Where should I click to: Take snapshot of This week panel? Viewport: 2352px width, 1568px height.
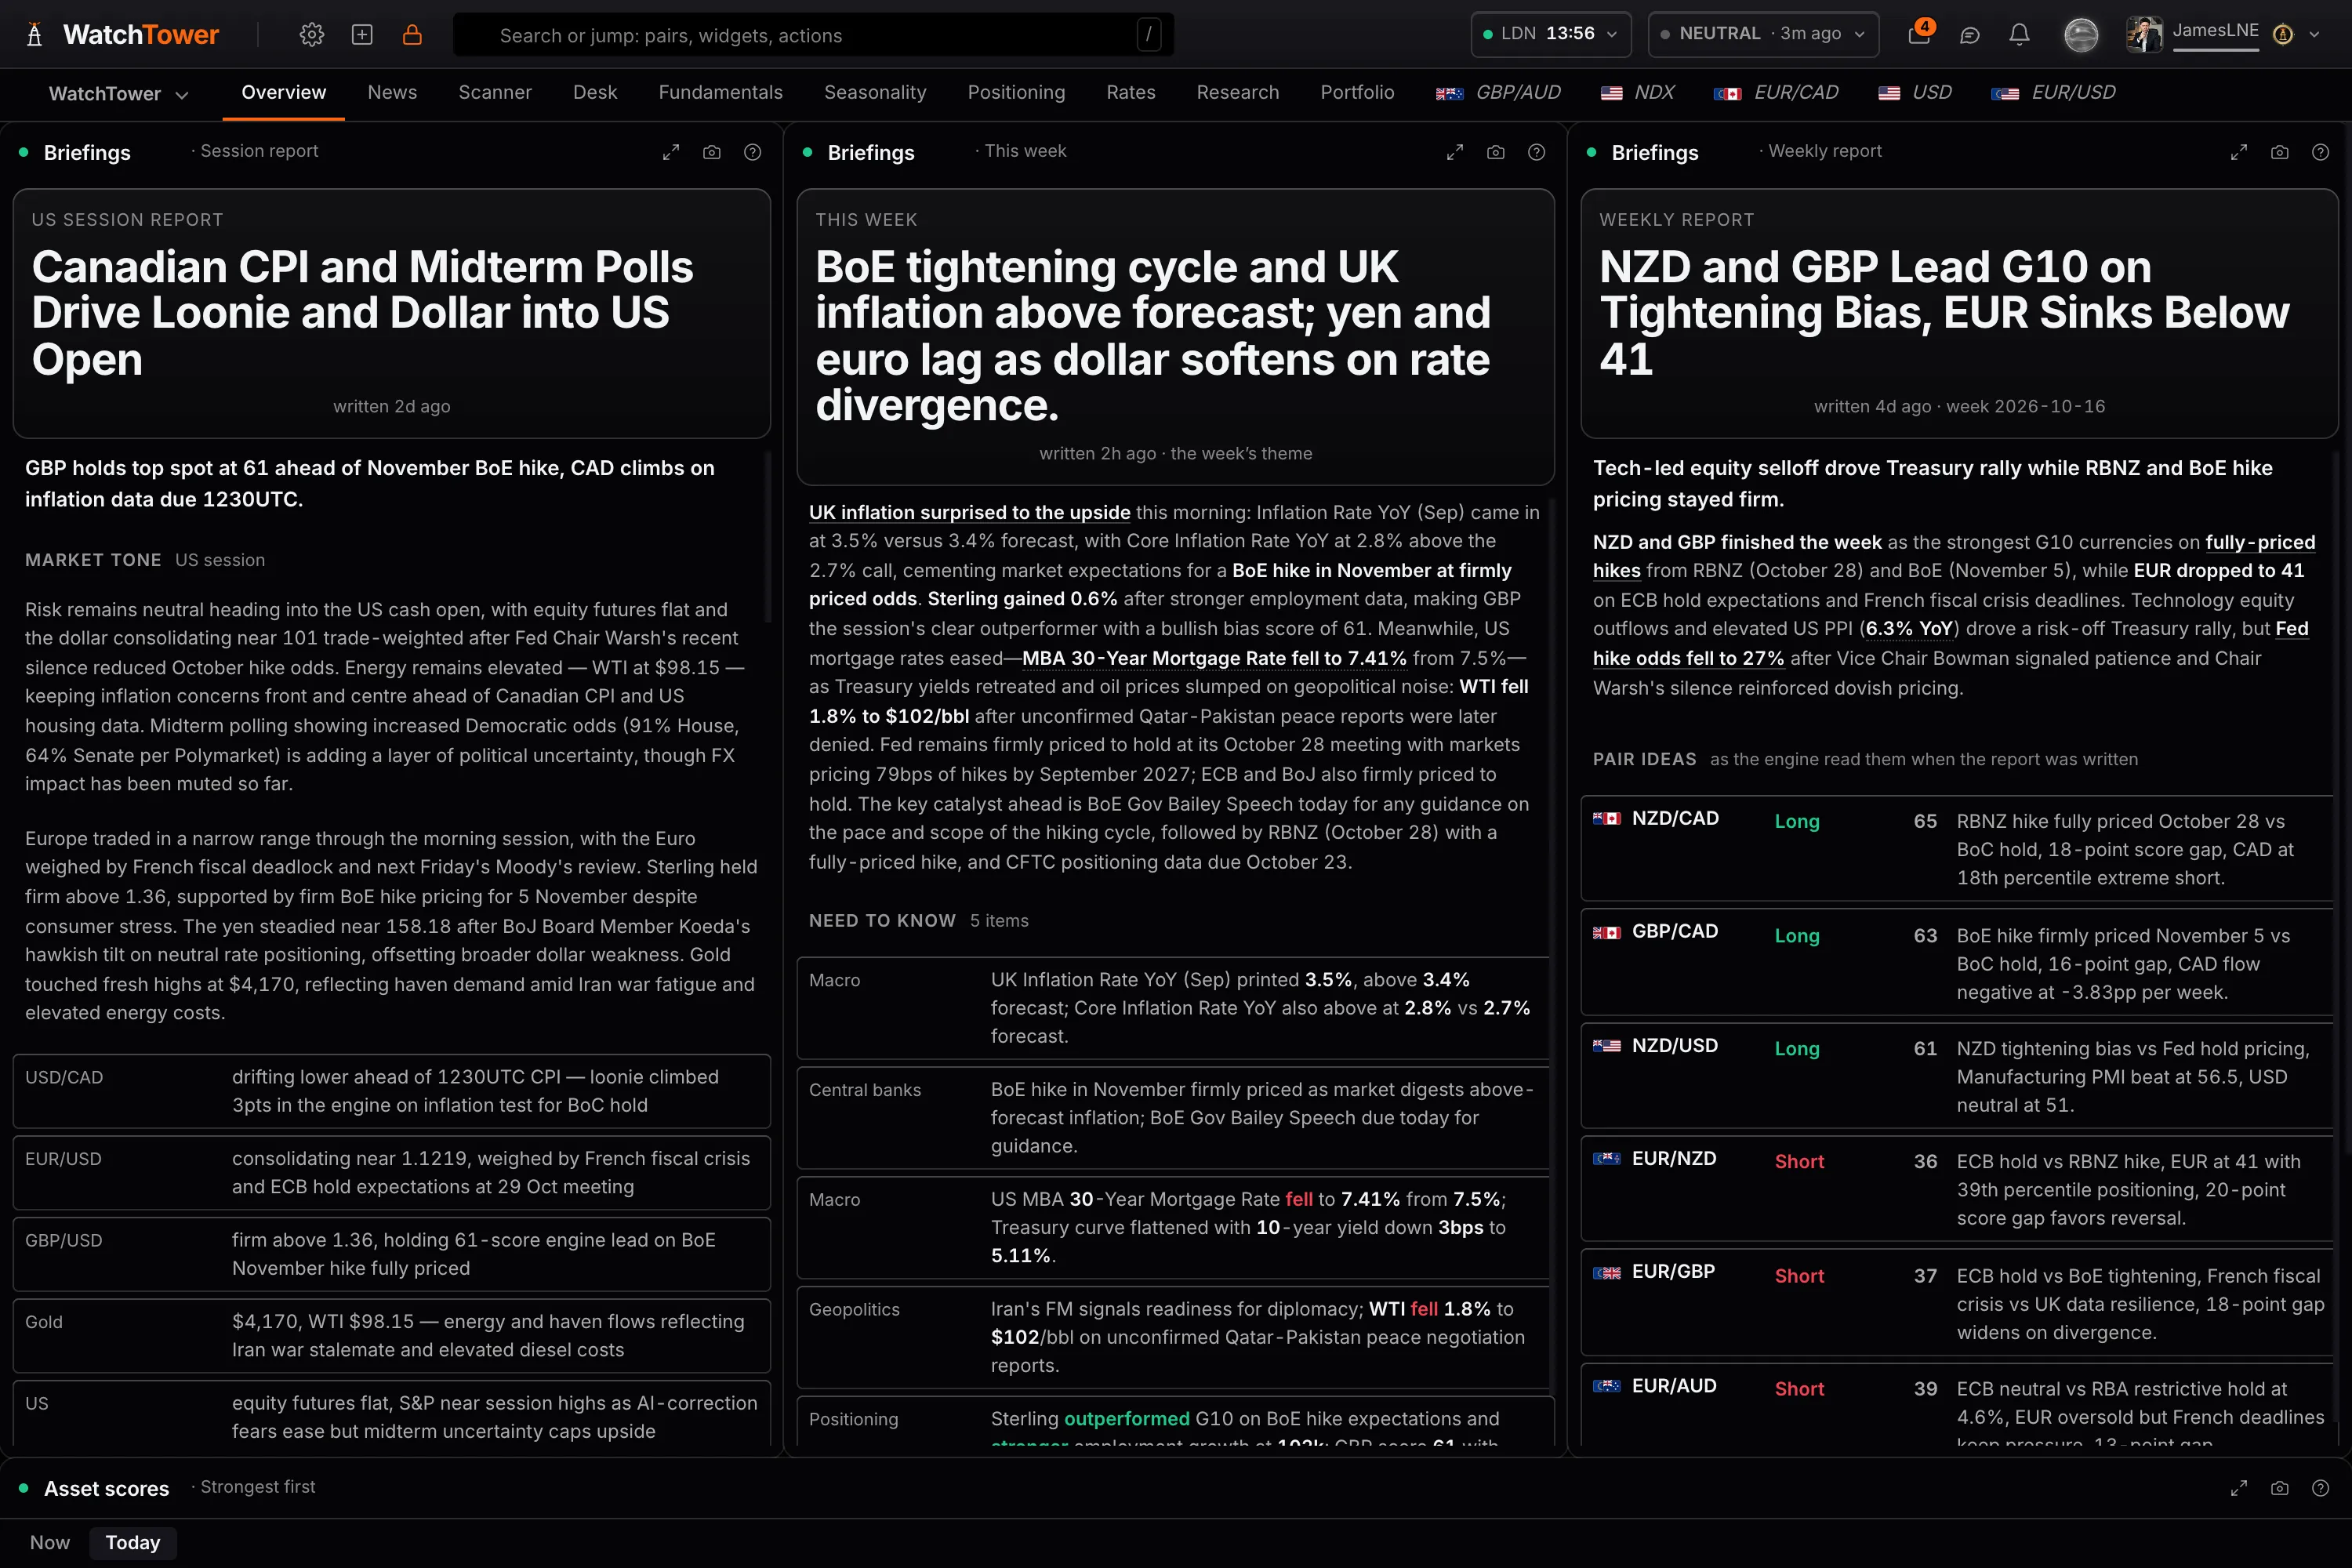(x=1496, y=152)
